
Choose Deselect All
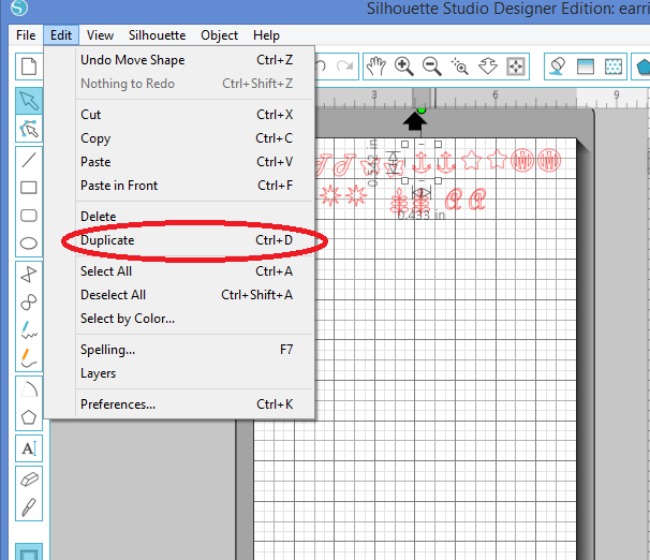point(187,295)
